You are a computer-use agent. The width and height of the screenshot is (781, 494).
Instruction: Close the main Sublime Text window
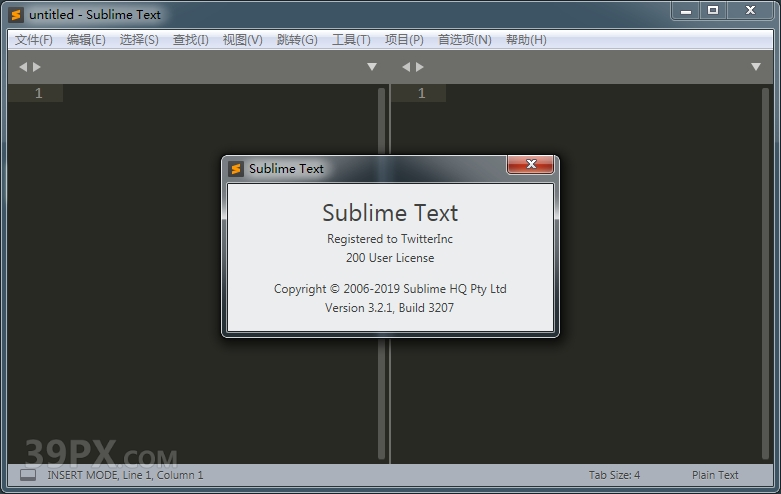coord(750,10)
